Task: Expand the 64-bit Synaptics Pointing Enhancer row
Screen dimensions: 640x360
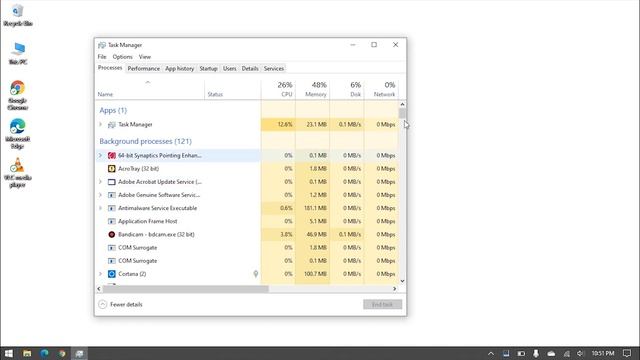Action: click(x=100, y=156)
